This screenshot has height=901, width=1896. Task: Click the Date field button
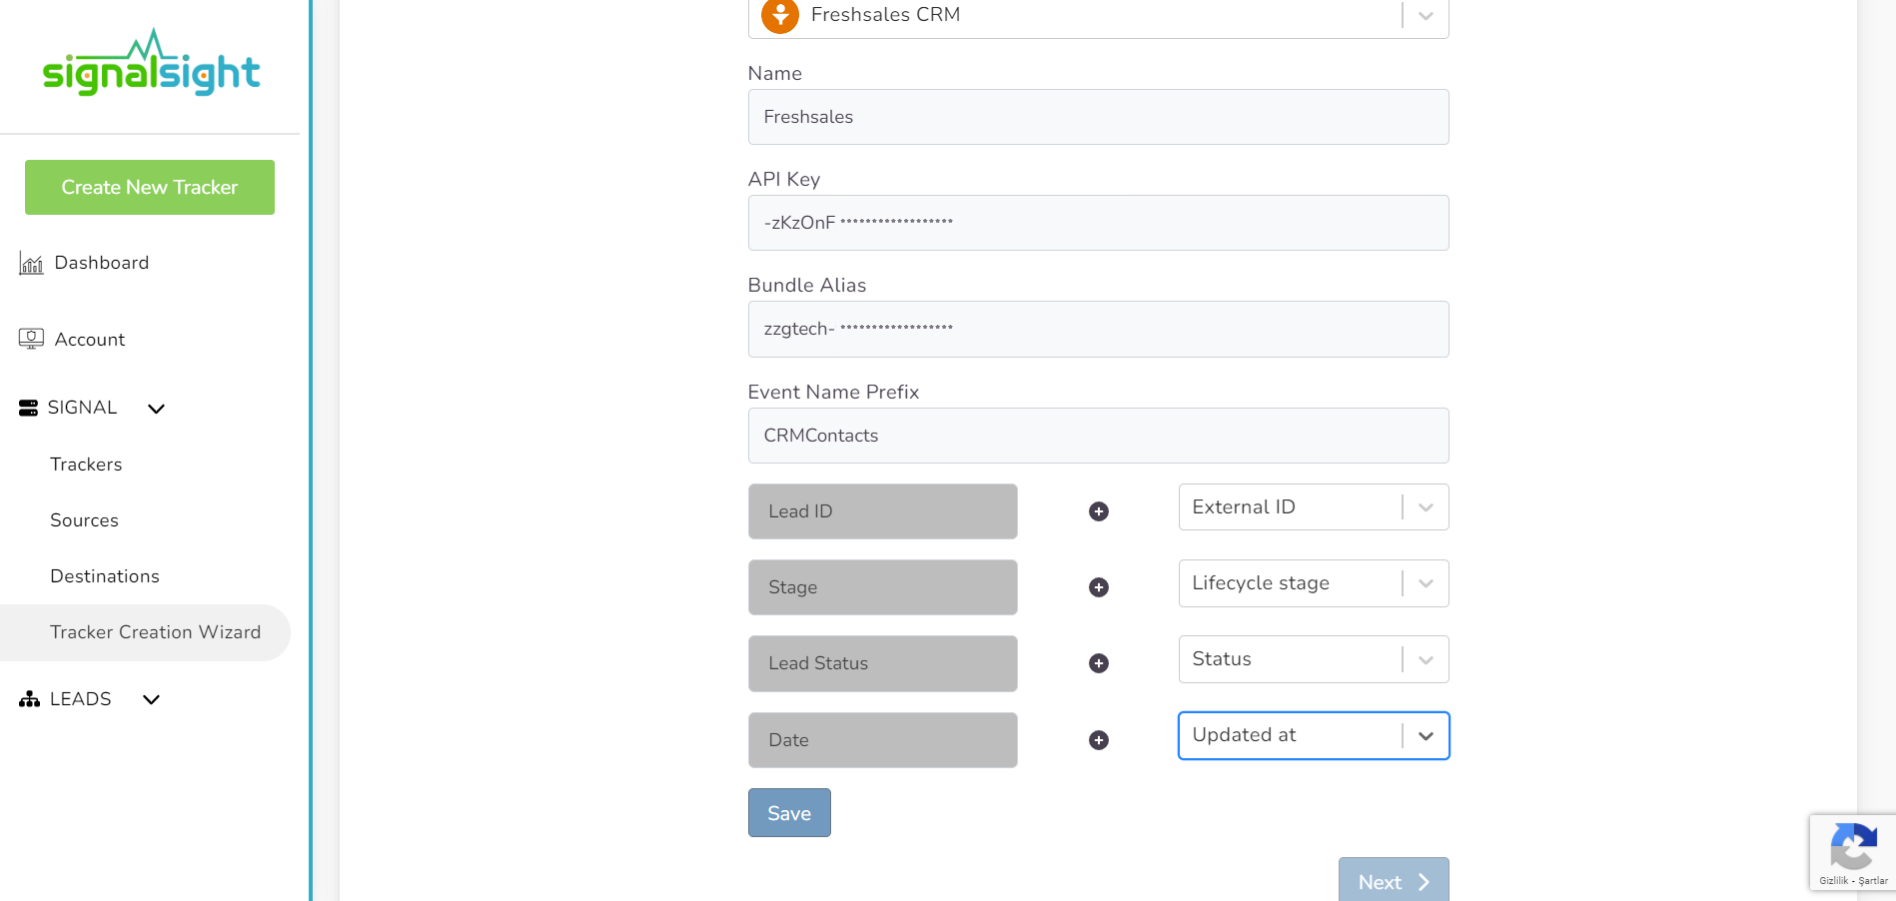[x=882, y=740]
